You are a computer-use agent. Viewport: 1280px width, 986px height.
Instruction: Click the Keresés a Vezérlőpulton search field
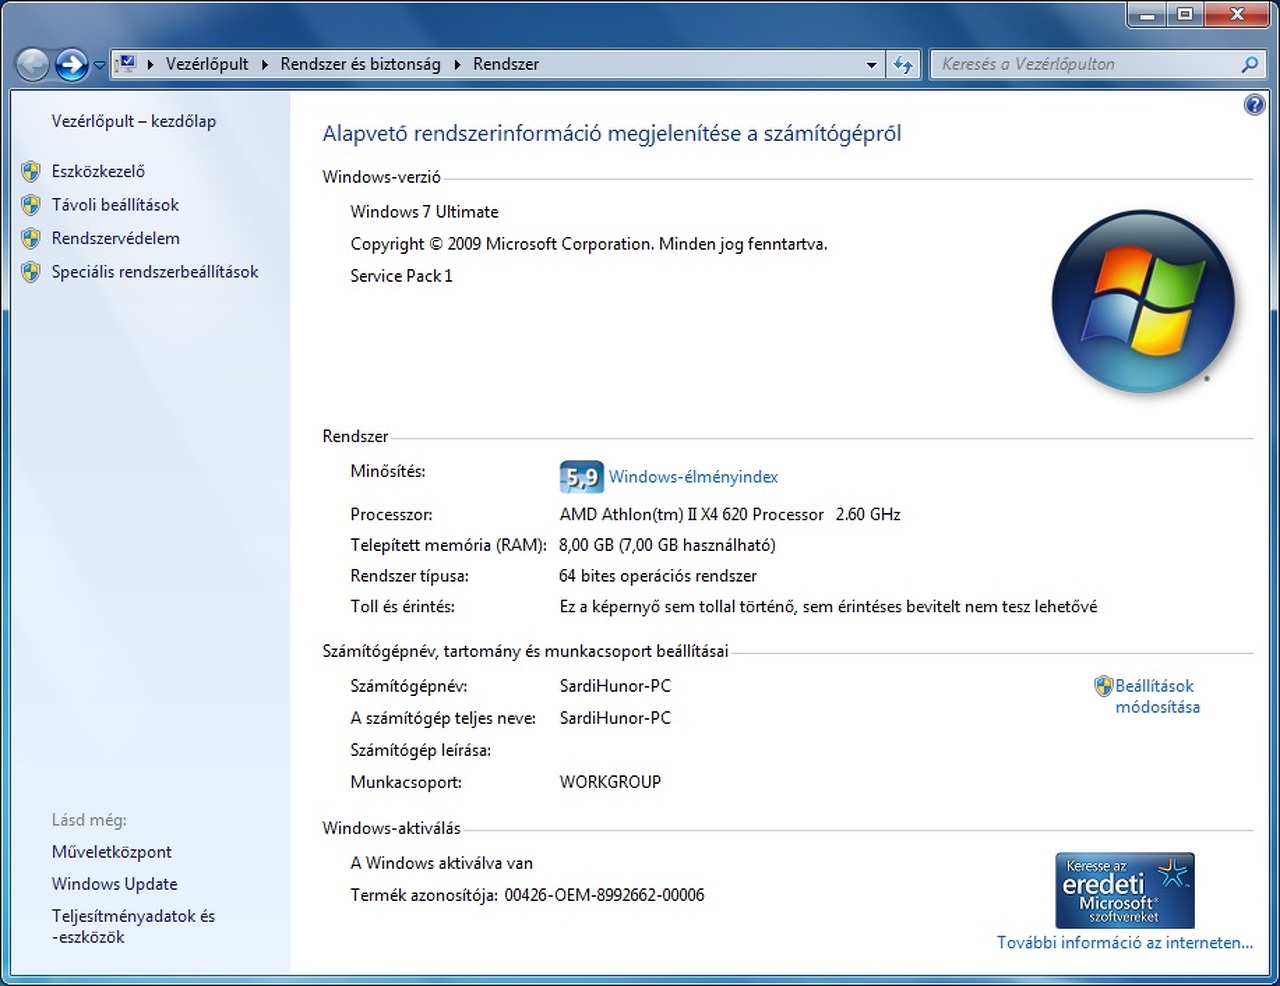(x=1085, y=64)
